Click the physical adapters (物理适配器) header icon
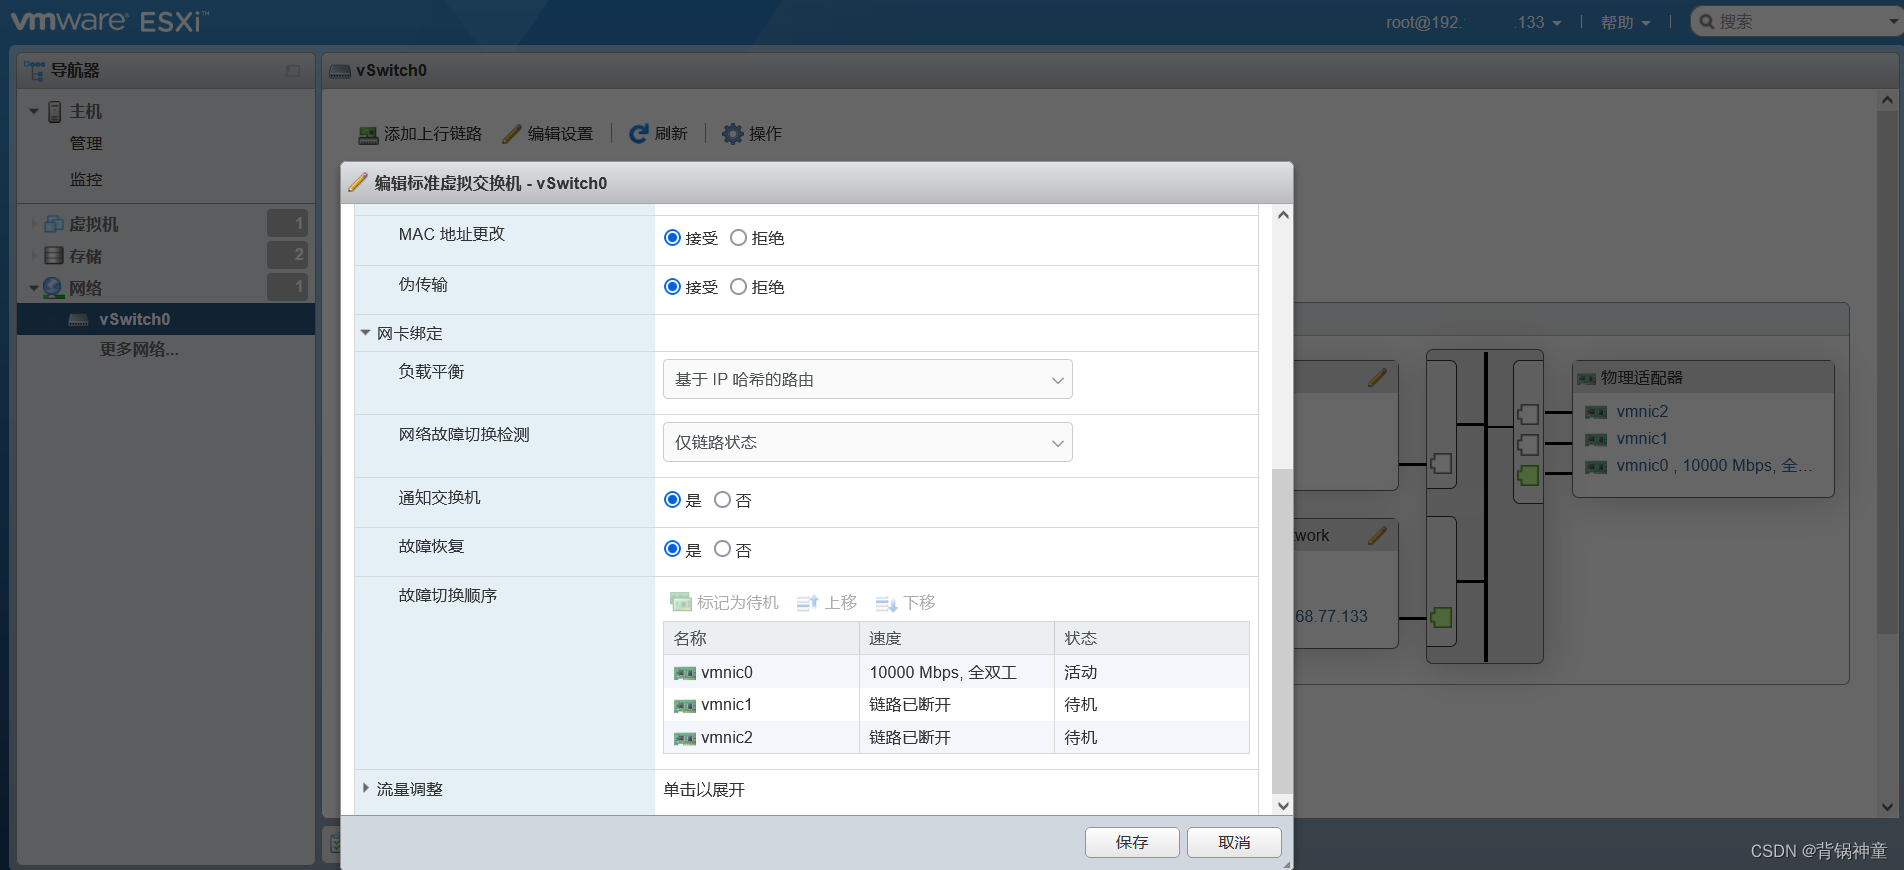This screenshot has width=1904, height=870. tap(1587, 379)
